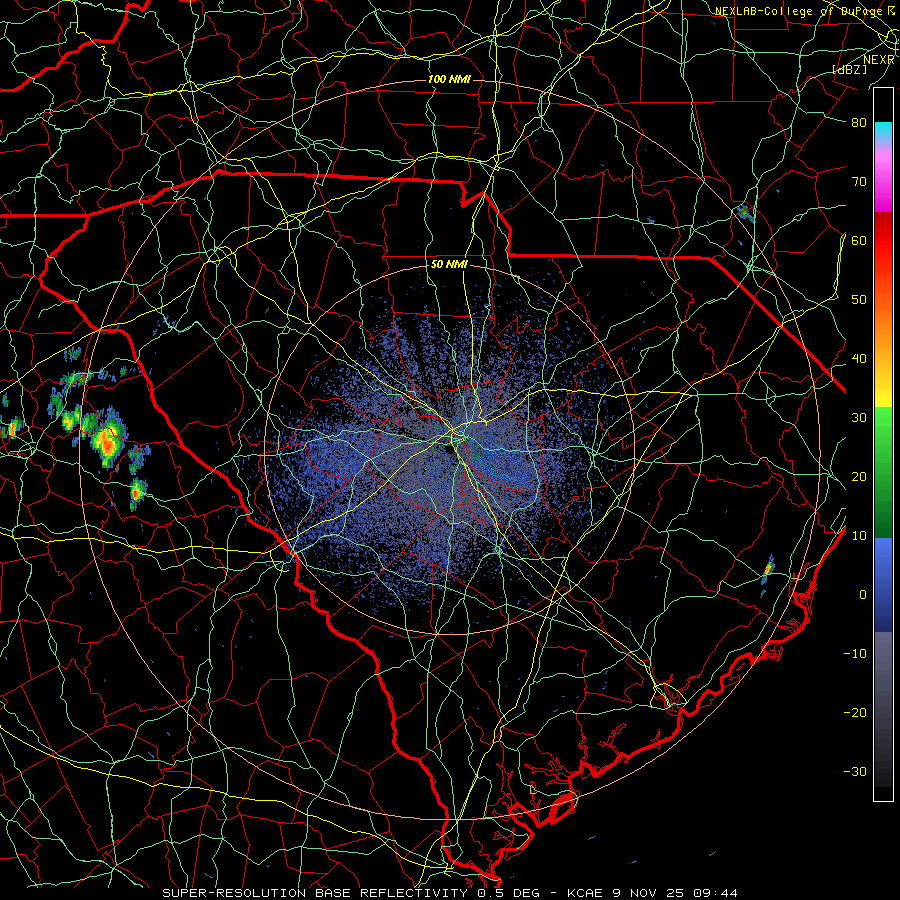Click the 60 value on the dBZ scale

click(x=859, y=240)
